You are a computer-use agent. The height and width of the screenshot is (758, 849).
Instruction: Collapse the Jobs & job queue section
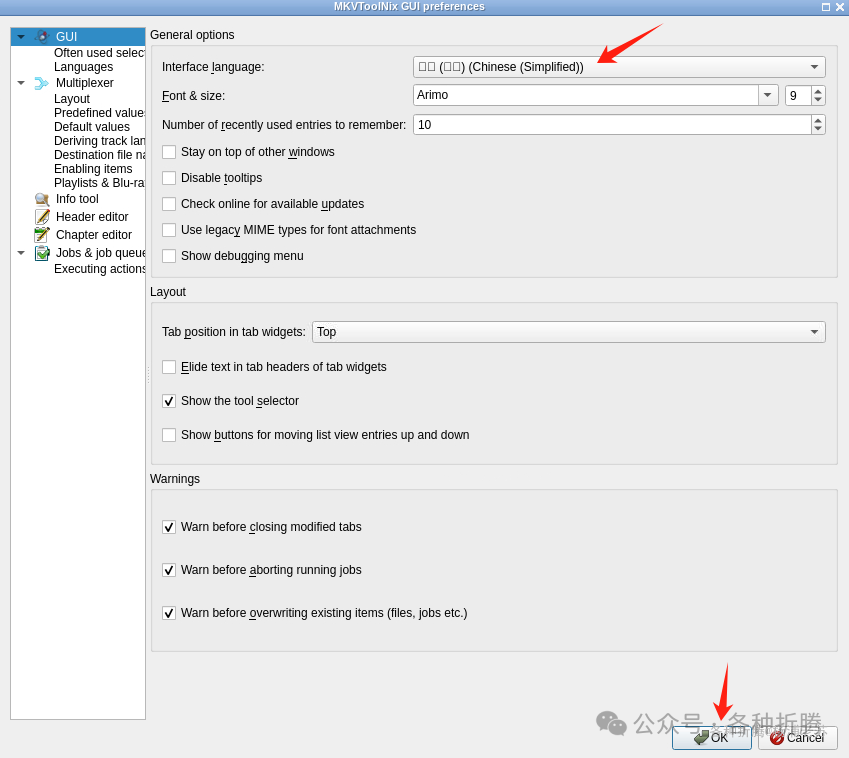coord(21,253)
